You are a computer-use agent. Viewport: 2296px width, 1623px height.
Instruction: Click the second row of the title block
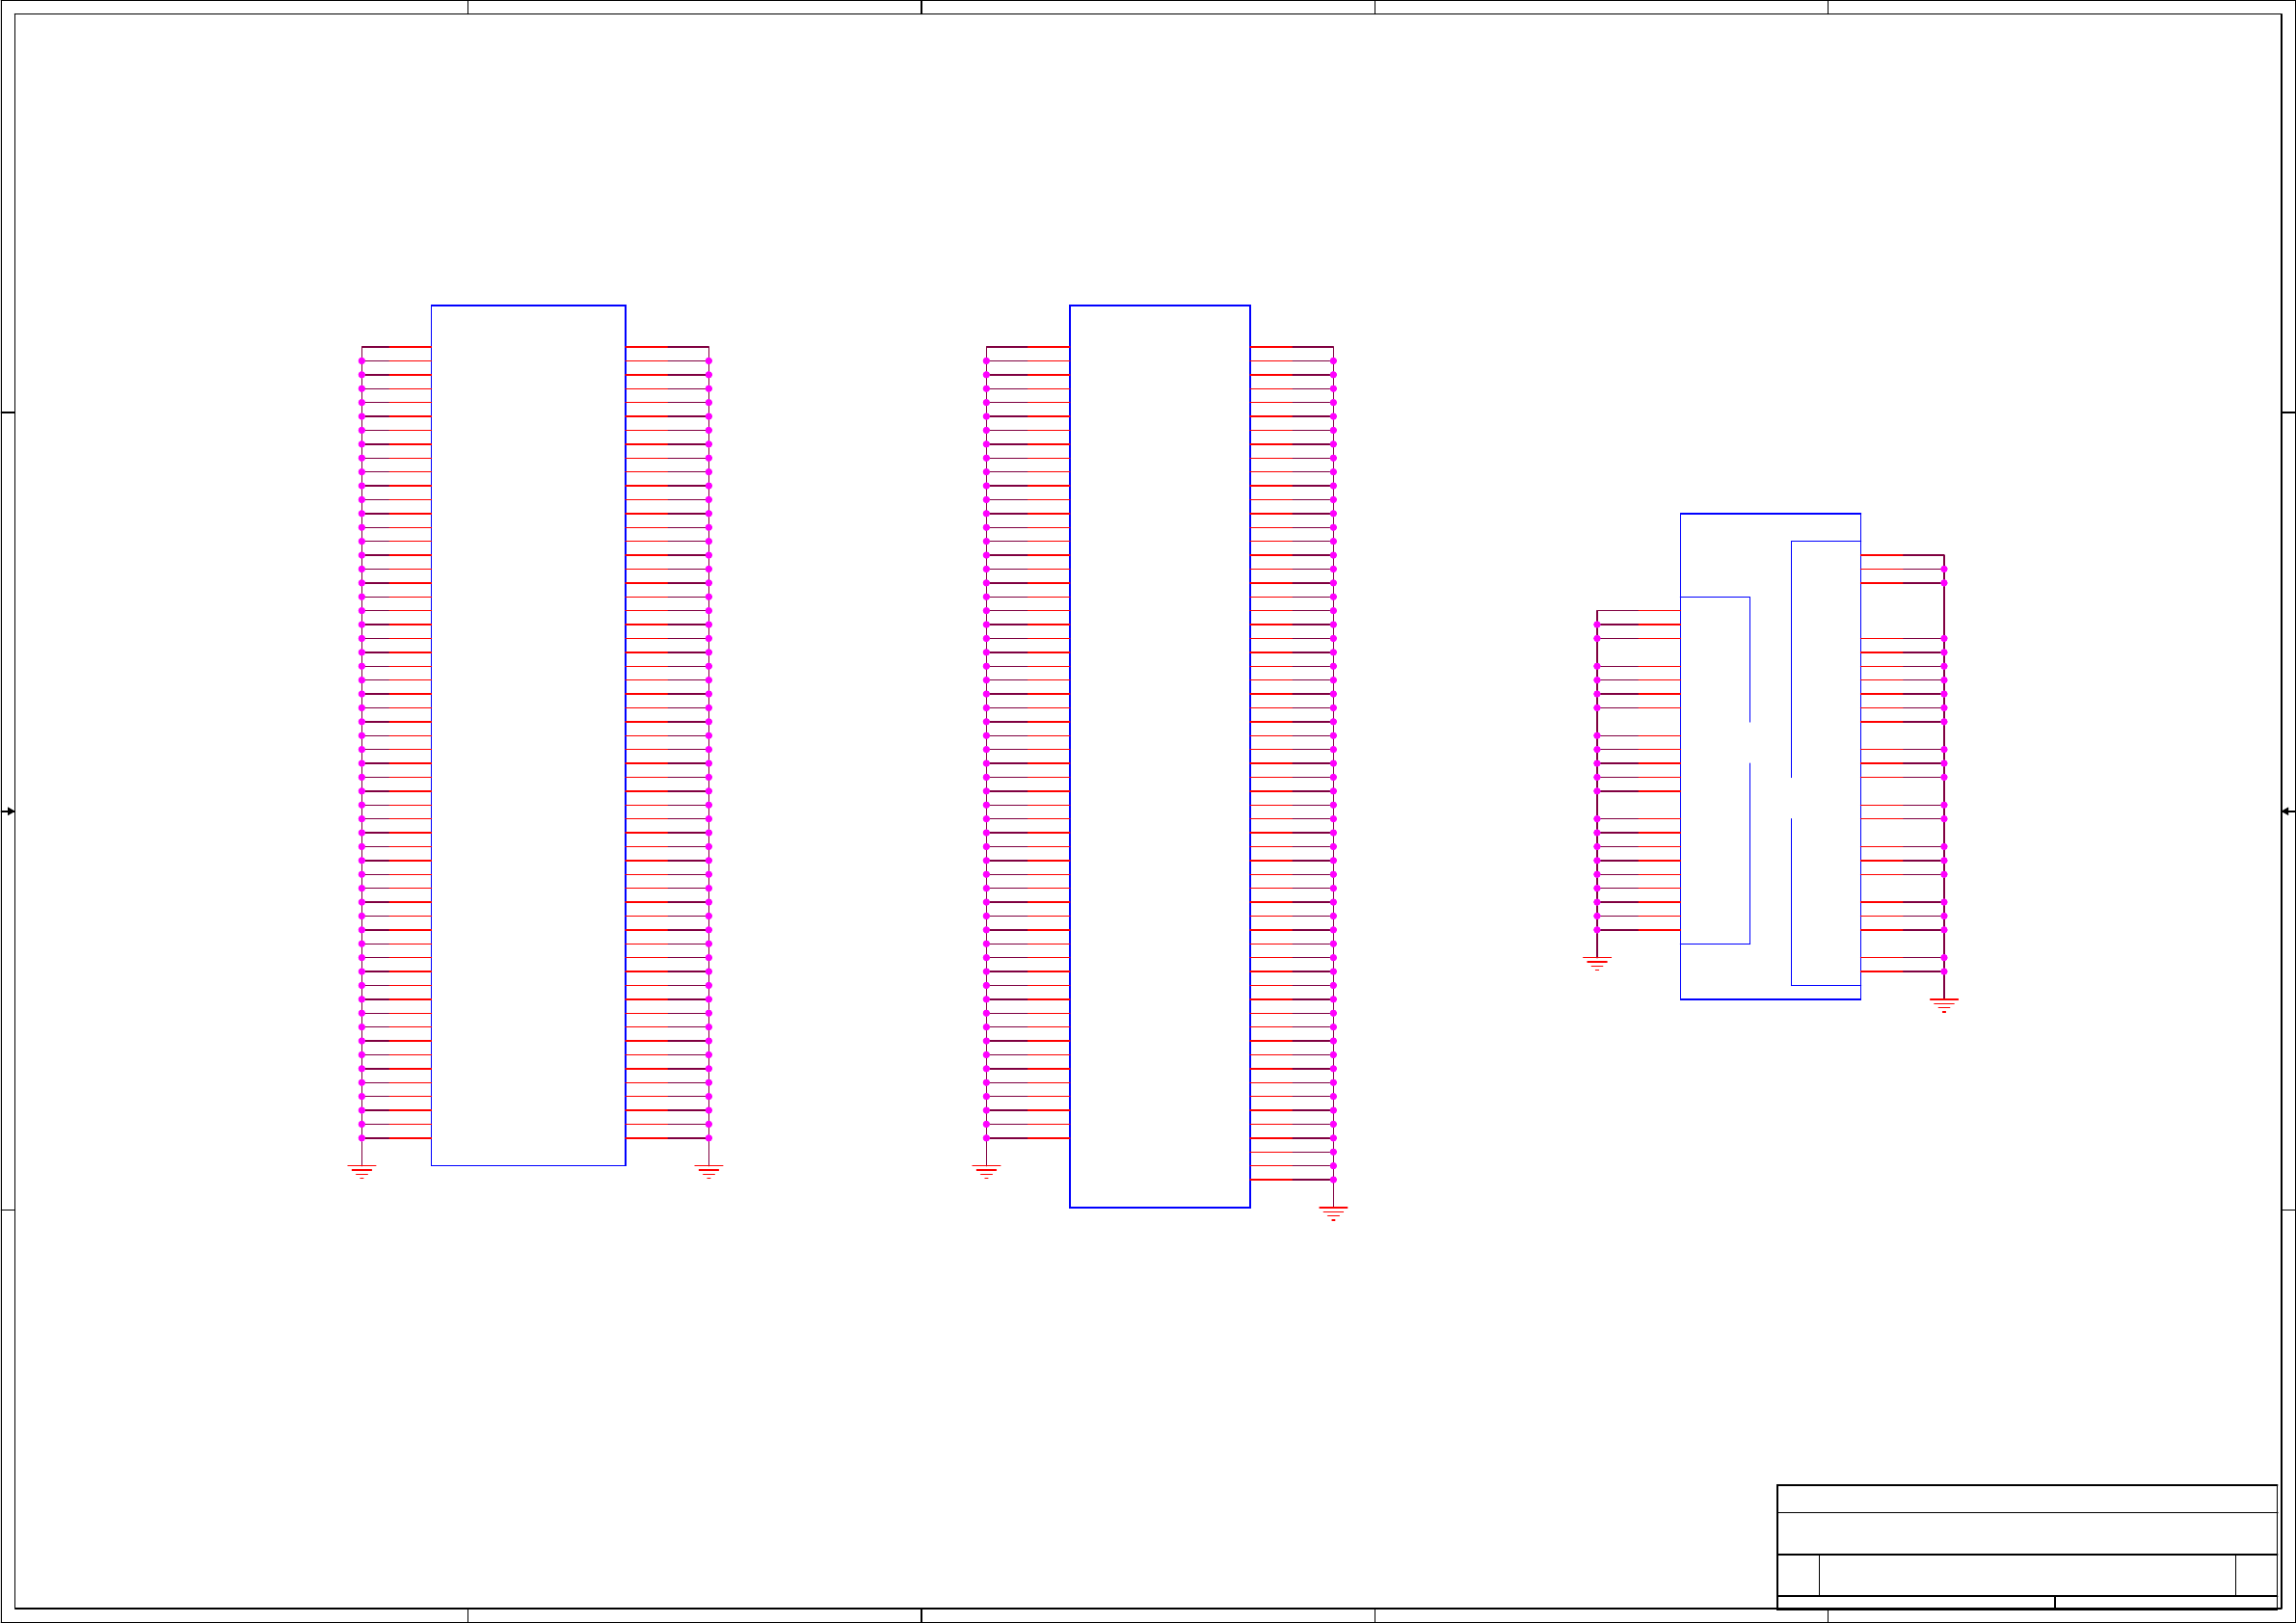(x=2027, y=1533)
